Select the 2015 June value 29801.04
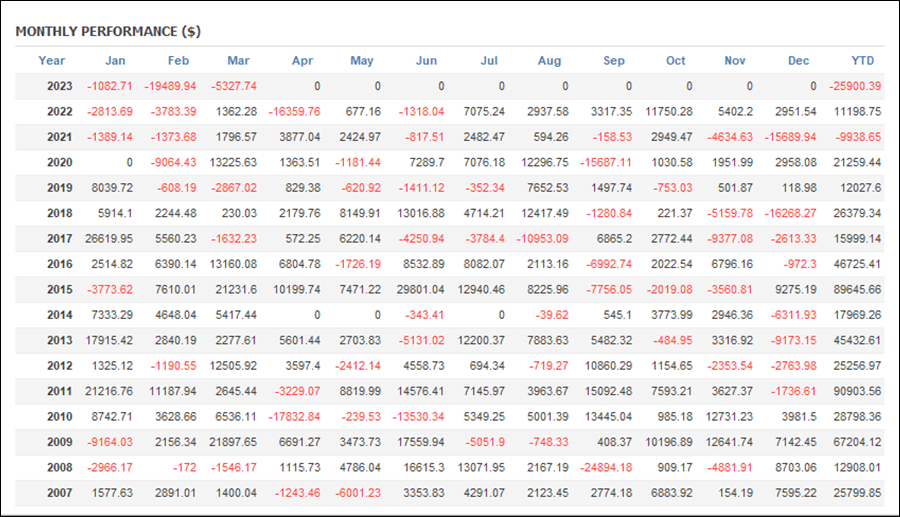 (420, 290)
